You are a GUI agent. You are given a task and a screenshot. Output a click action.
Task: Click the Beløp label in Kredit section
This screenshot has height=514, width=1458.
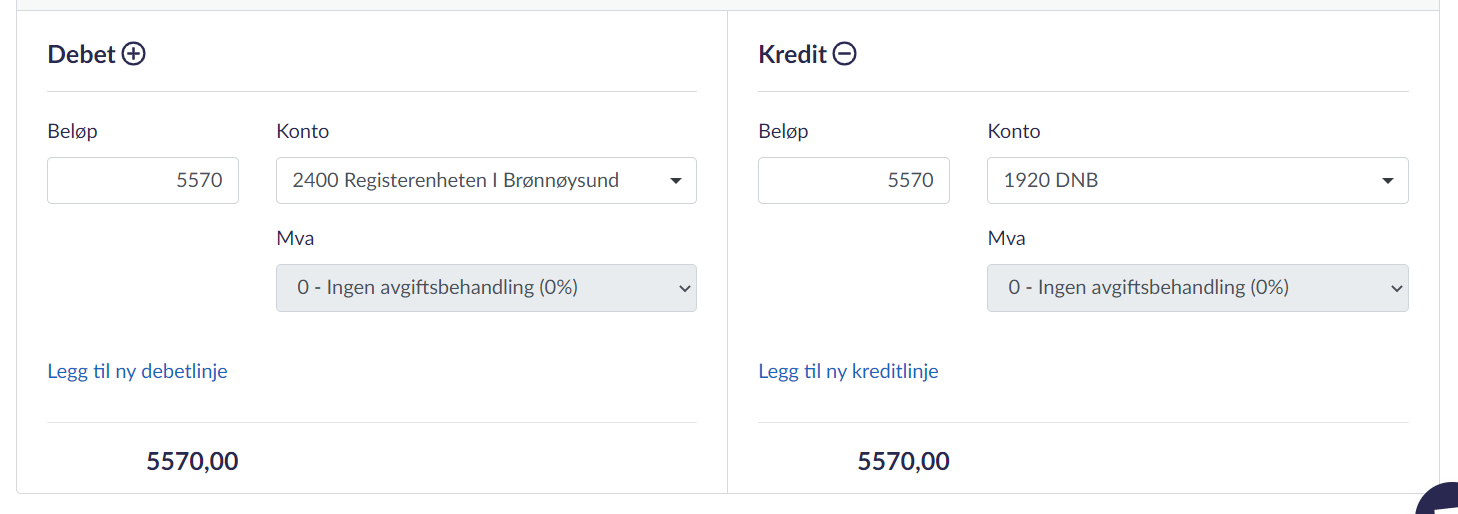point(783,131)
